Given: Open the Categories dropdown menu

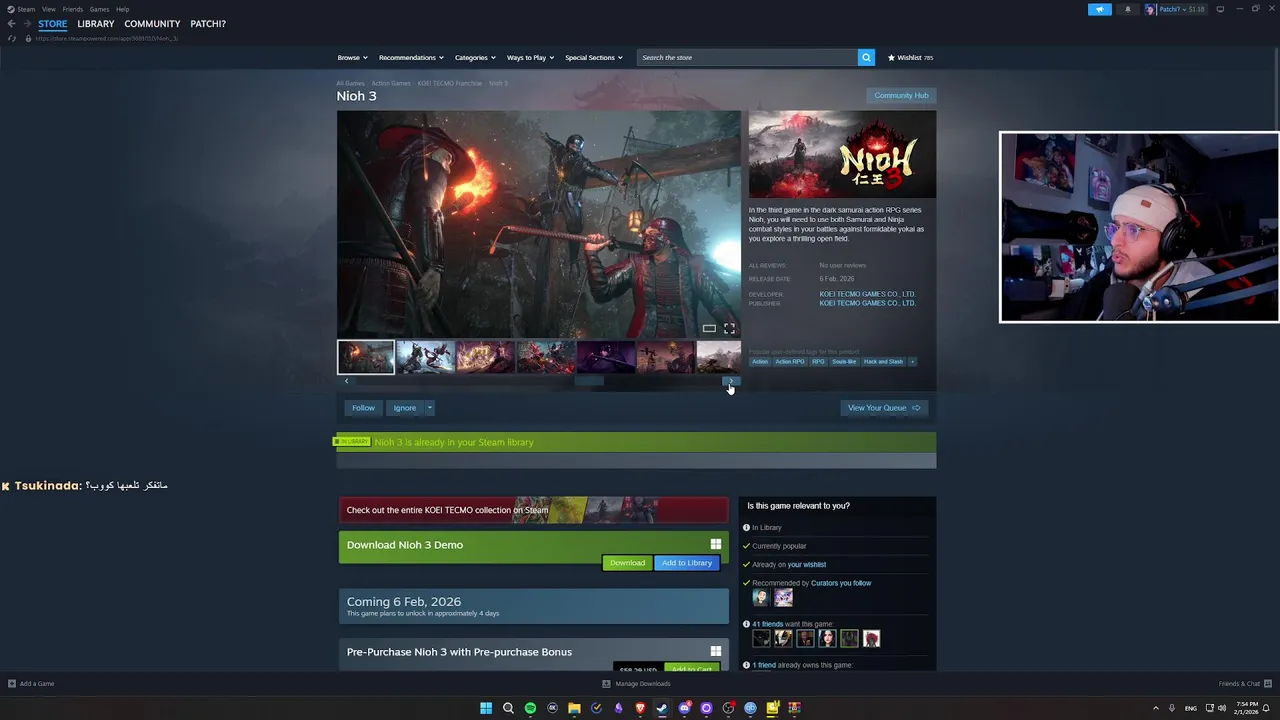Looking at the screenshot, I should pyautogui.click(x=475, y=57).
